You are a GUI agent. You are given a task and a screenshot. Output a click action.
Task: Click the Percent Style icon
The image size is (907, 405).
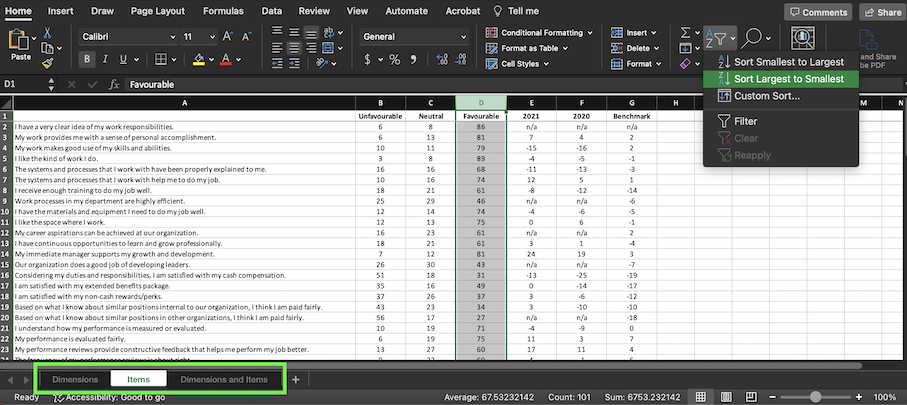pyautogui.click(x=395, y=59)
